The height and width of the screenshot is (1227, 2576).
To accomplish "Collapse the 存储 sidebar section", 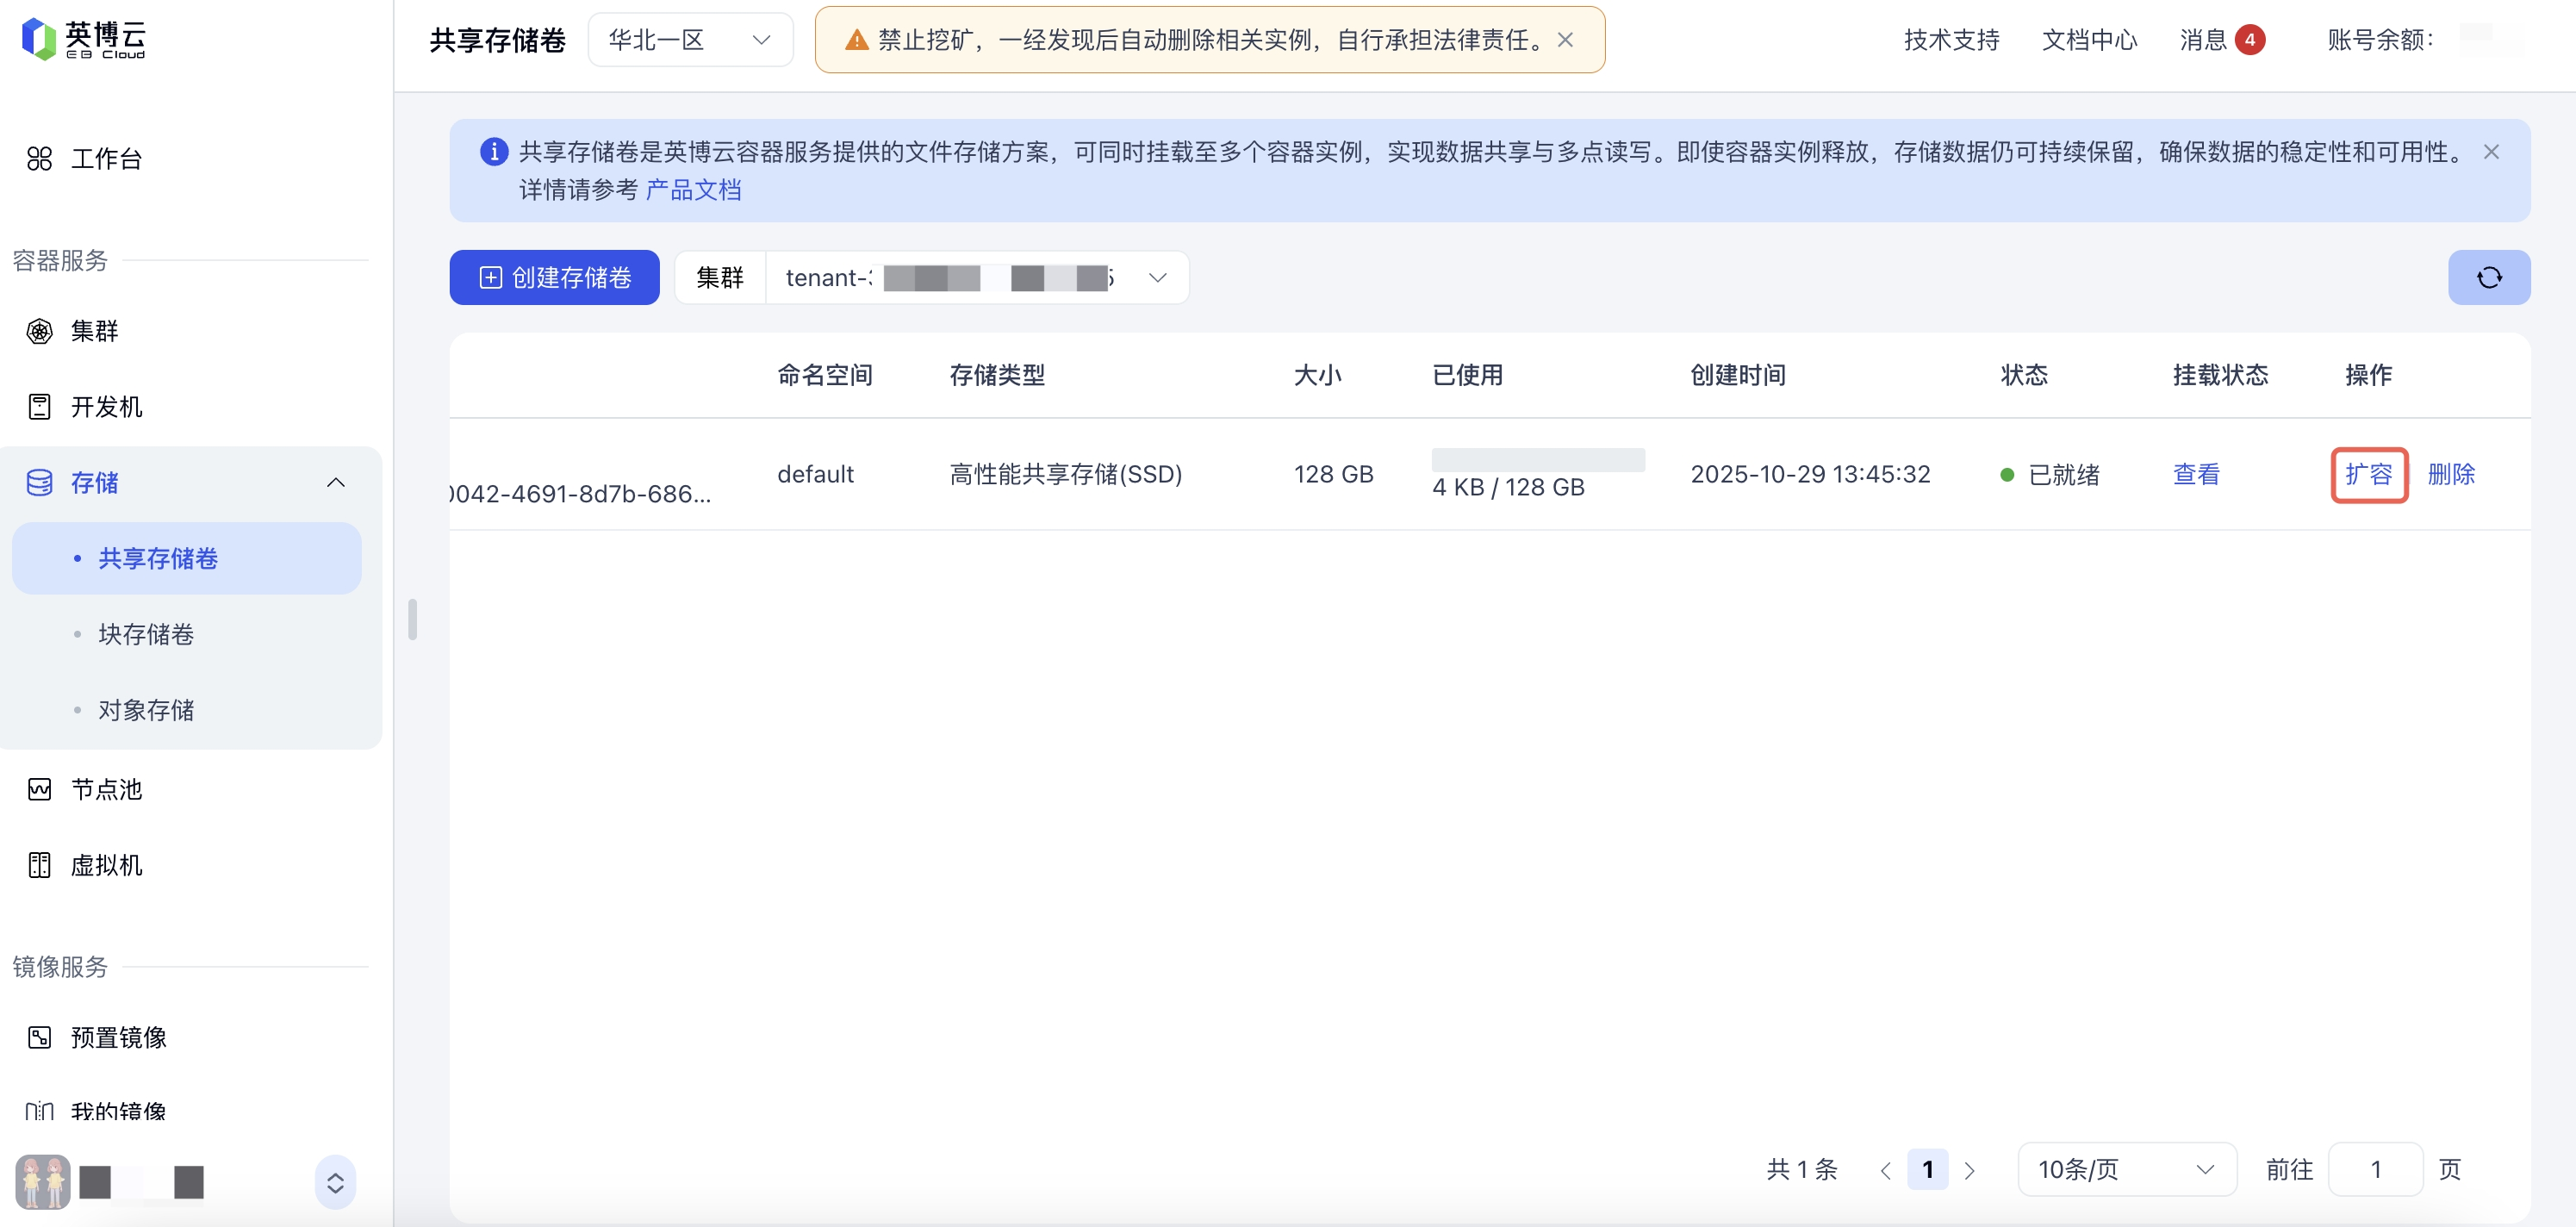I will [x=336, y=483].
